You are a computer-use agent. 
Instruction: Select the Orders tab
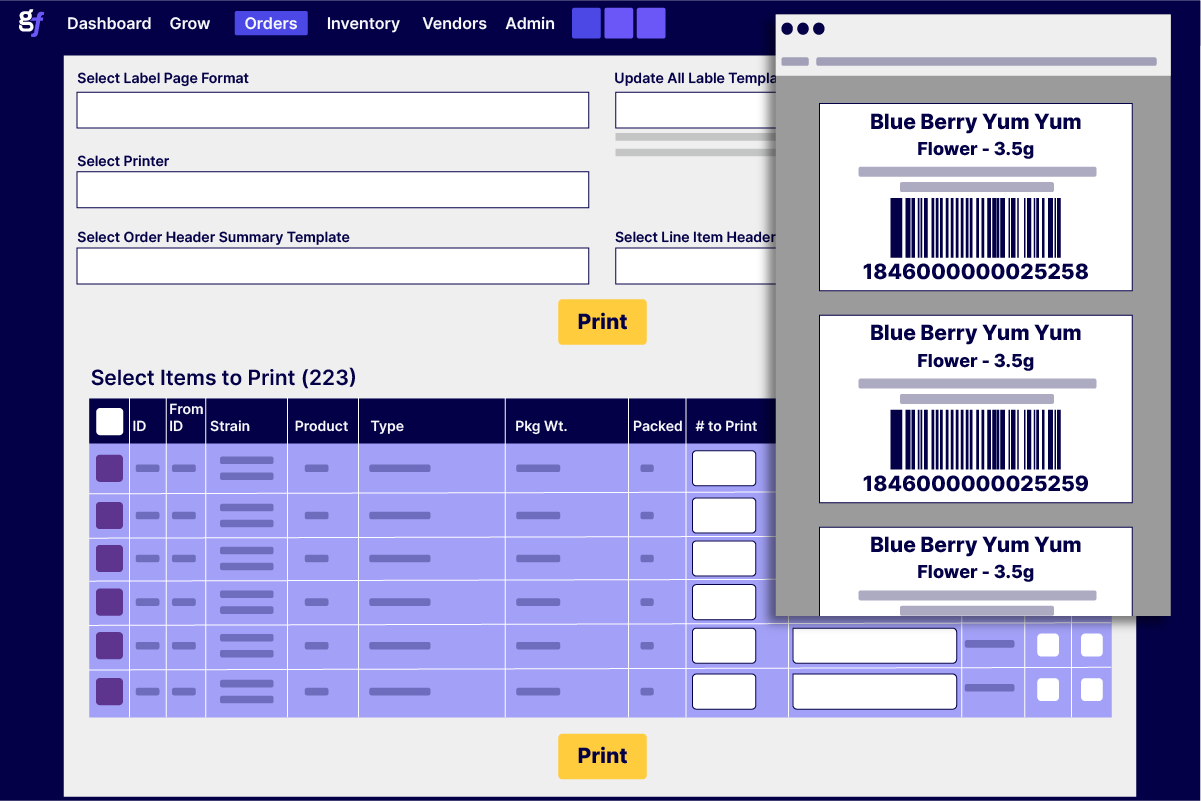(x=271, y=23)
